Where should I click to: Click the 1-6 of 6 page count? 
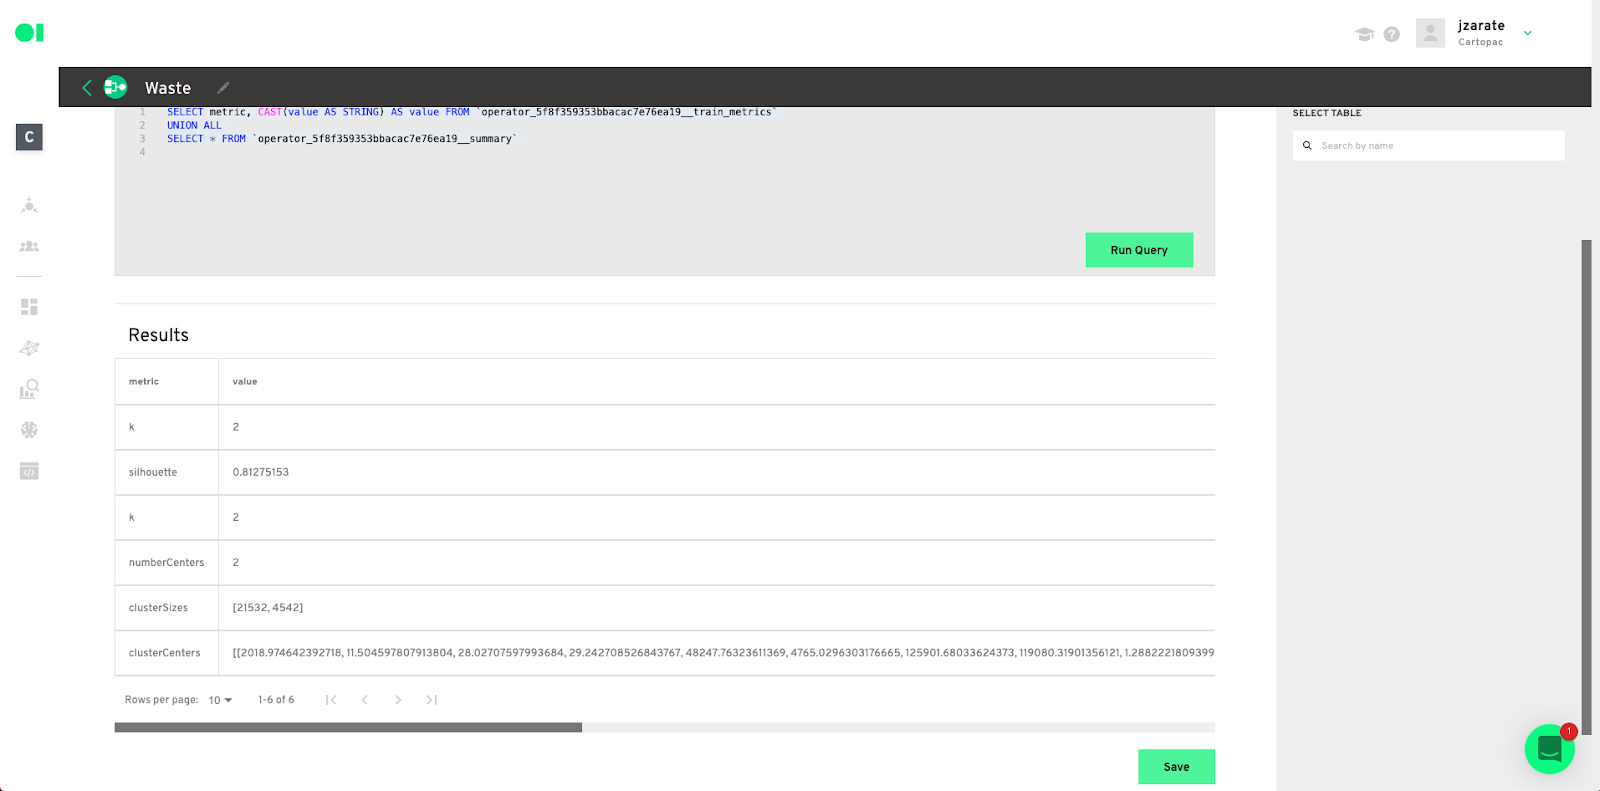coord(276,700)
